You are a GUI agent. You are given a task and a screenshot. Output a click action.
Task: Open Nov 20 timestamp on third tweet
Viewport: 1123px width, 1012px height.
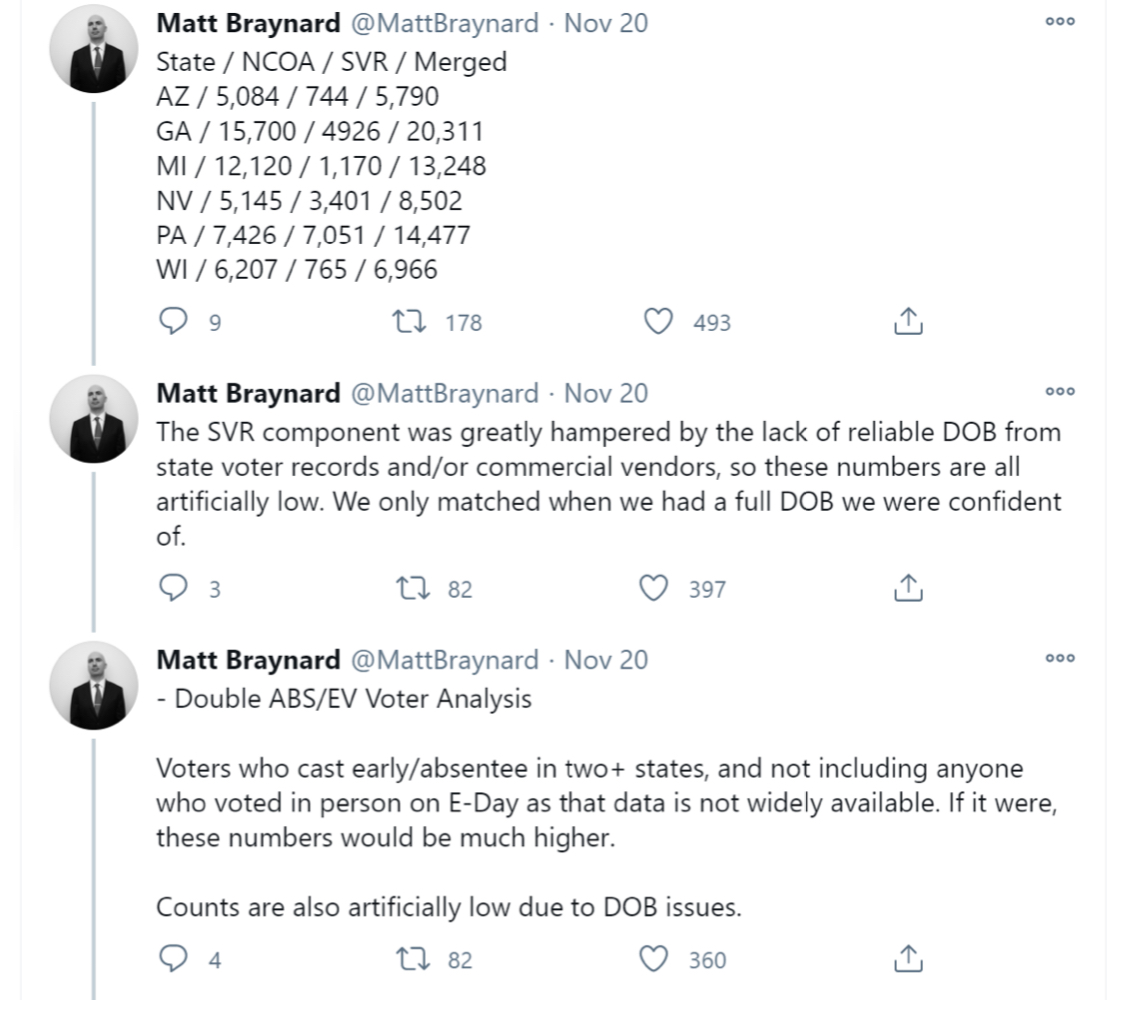click(606, 660)
